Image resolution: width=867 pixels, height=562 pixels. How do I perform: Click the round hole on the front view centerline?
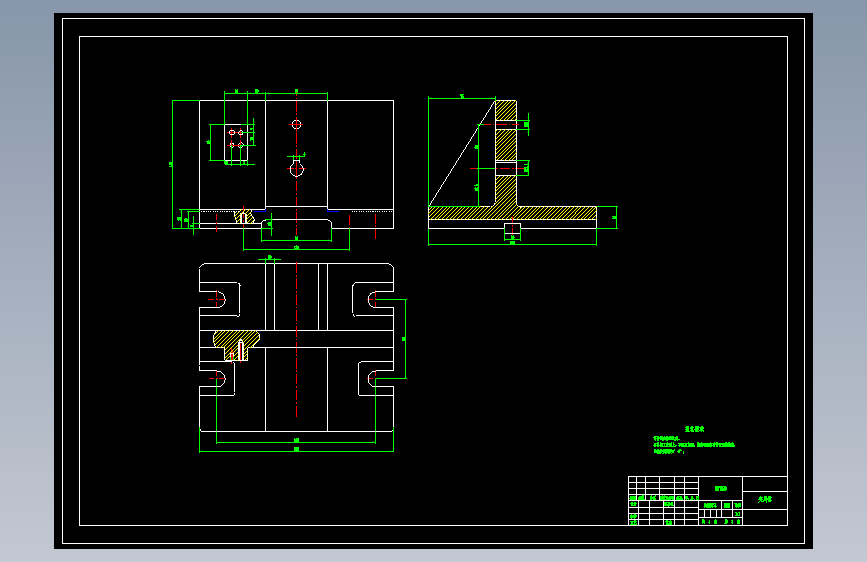pos(296,124)
